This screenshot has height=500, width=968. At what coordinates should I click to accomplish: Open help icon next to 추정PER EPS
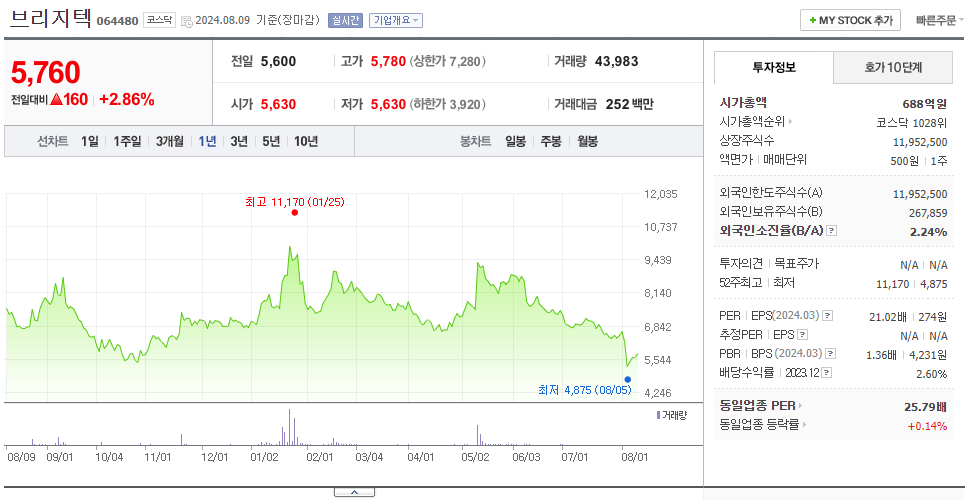point(802,335)
